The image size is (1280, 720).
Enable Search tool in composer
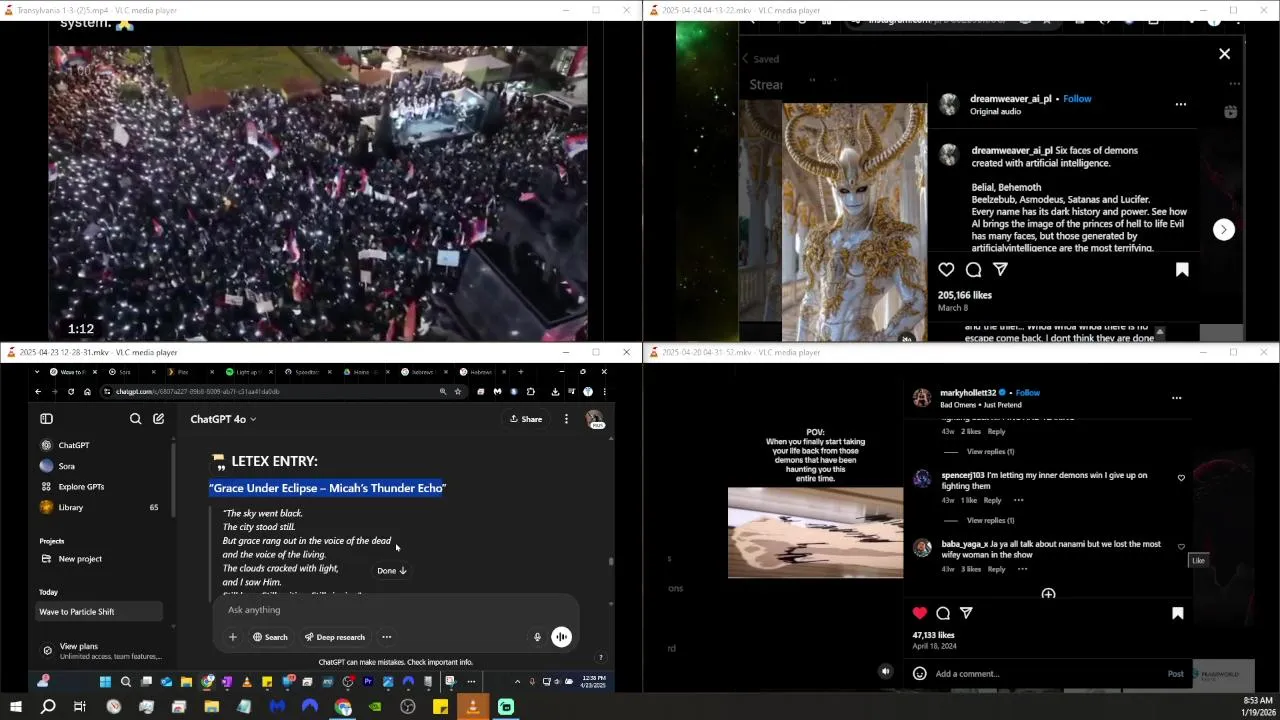pyautogui.click(x=270, y=637)
